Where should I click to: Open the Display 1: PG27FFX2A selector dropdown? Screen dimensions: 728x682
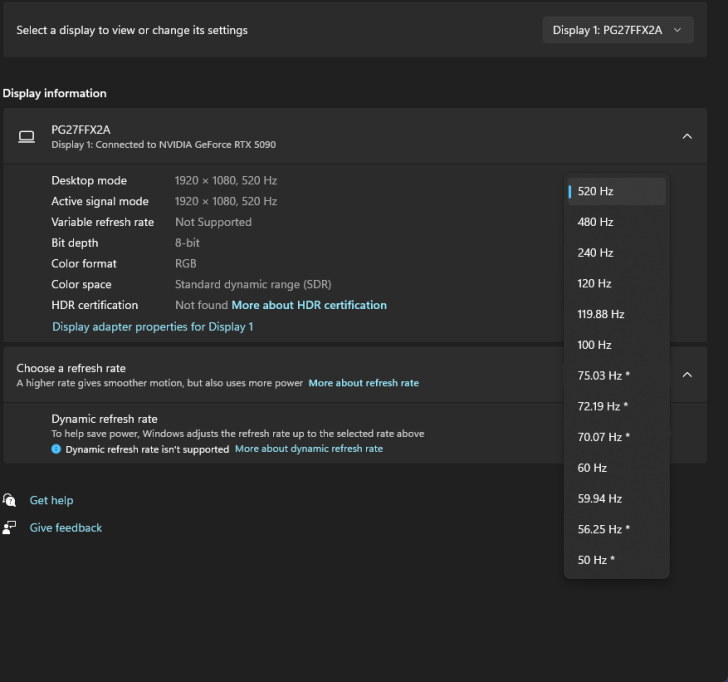[618, 30]
